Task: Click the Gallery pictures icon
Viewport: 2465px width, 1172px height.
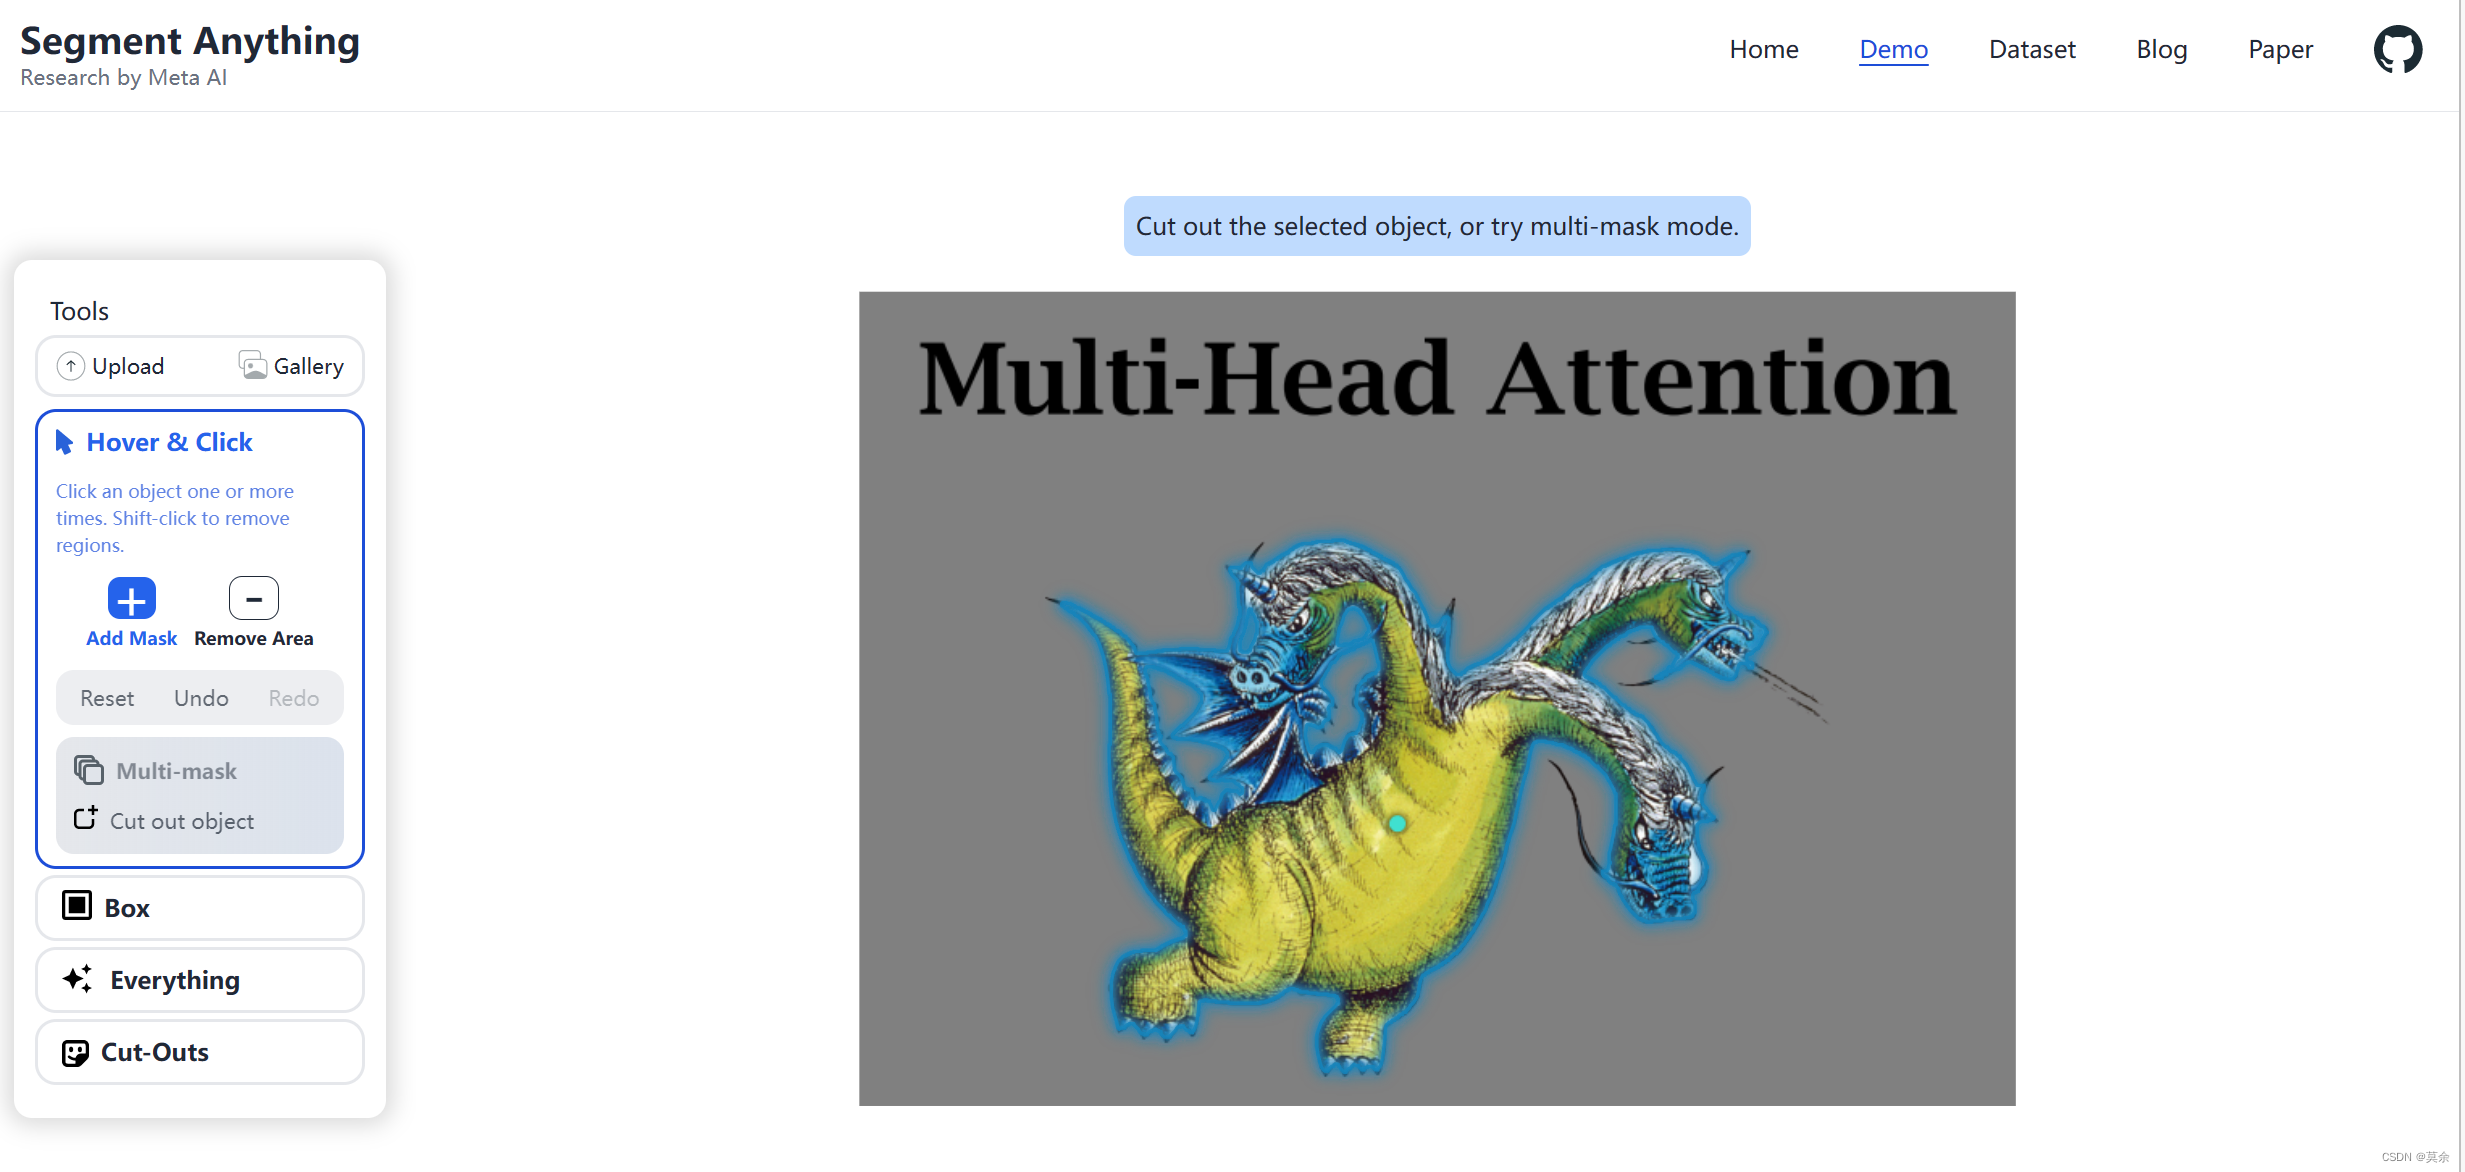Action: [253, 366]
